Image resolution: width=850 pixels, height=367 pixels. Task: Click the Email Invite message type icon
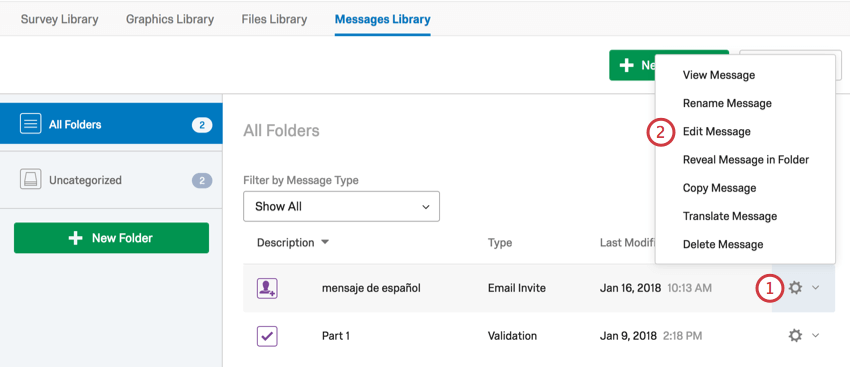[267, 288]
